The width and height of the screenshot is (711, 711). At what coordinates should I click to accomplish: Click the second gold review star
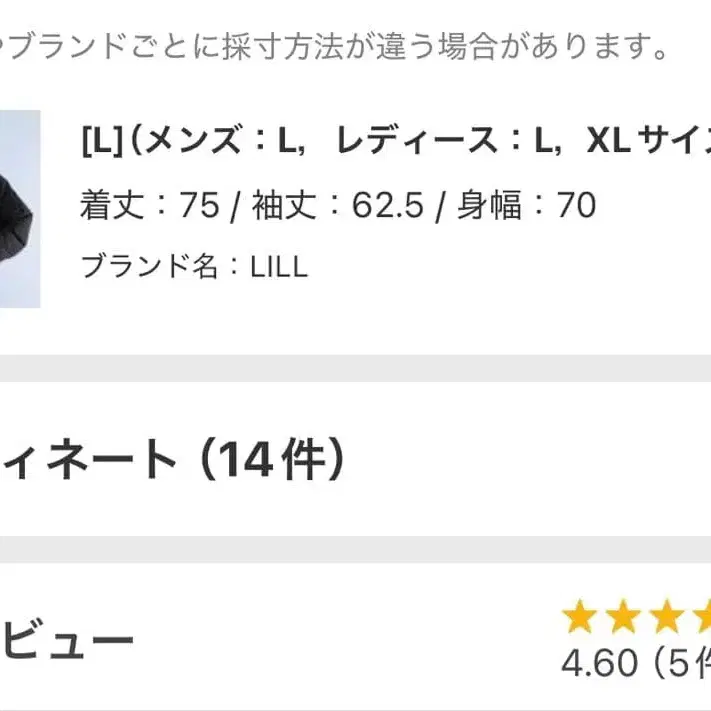pos(622,618)
